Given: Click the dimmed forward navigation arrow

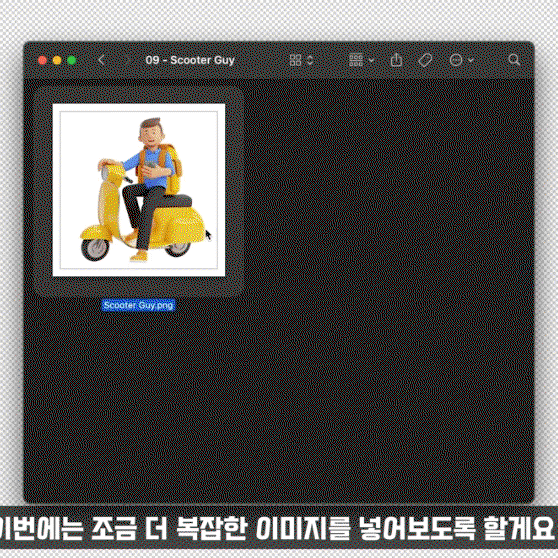Looking at the screenshot, I should click(x=125, y=60).
